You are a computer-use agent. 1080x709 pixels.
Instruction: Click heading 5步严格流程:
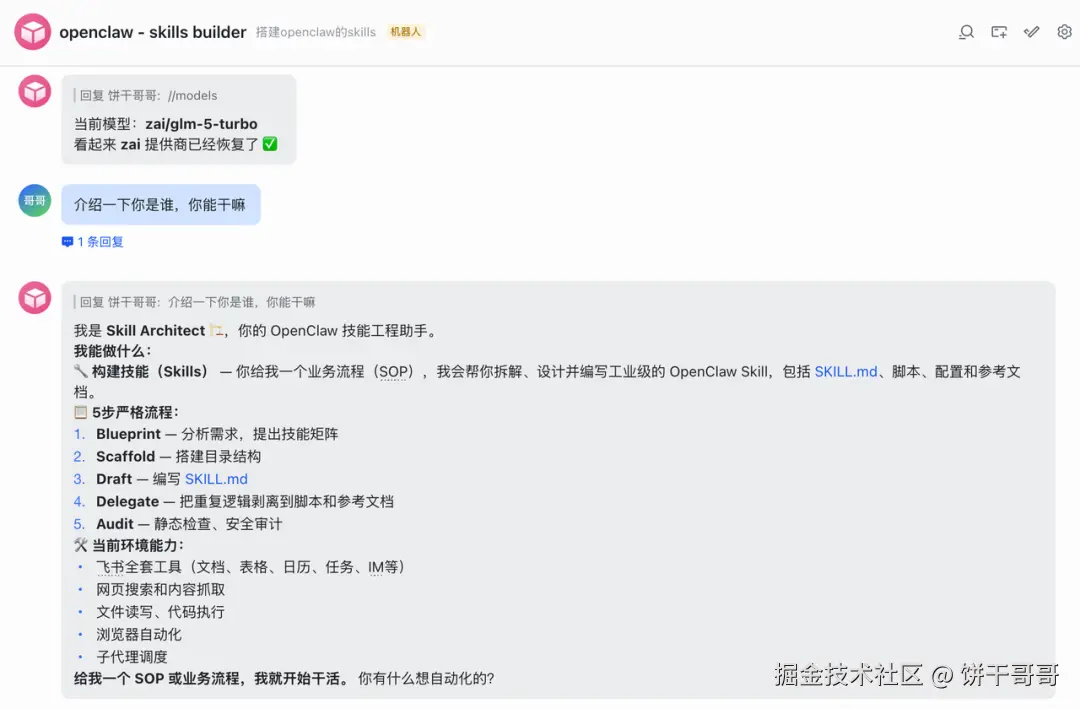pyautogui.click(x=135, y=412)
